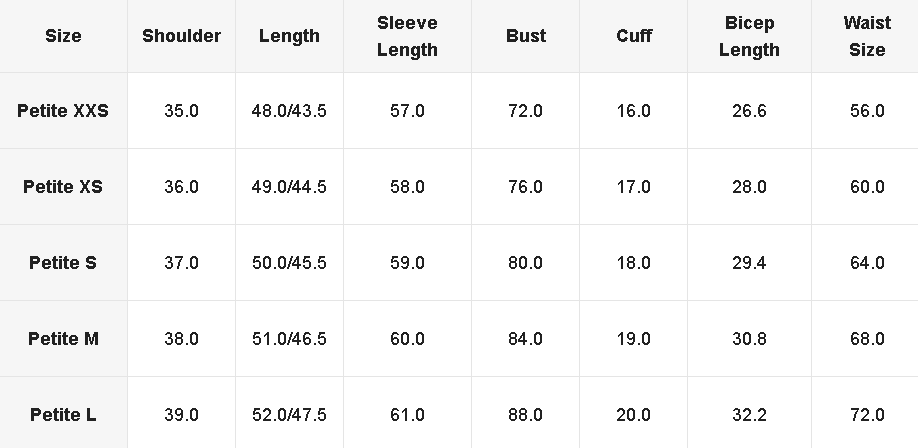Select the 59.0 sleeve length cell
The width and height of the screenshot is (918, 448).
tap(407, 263)
